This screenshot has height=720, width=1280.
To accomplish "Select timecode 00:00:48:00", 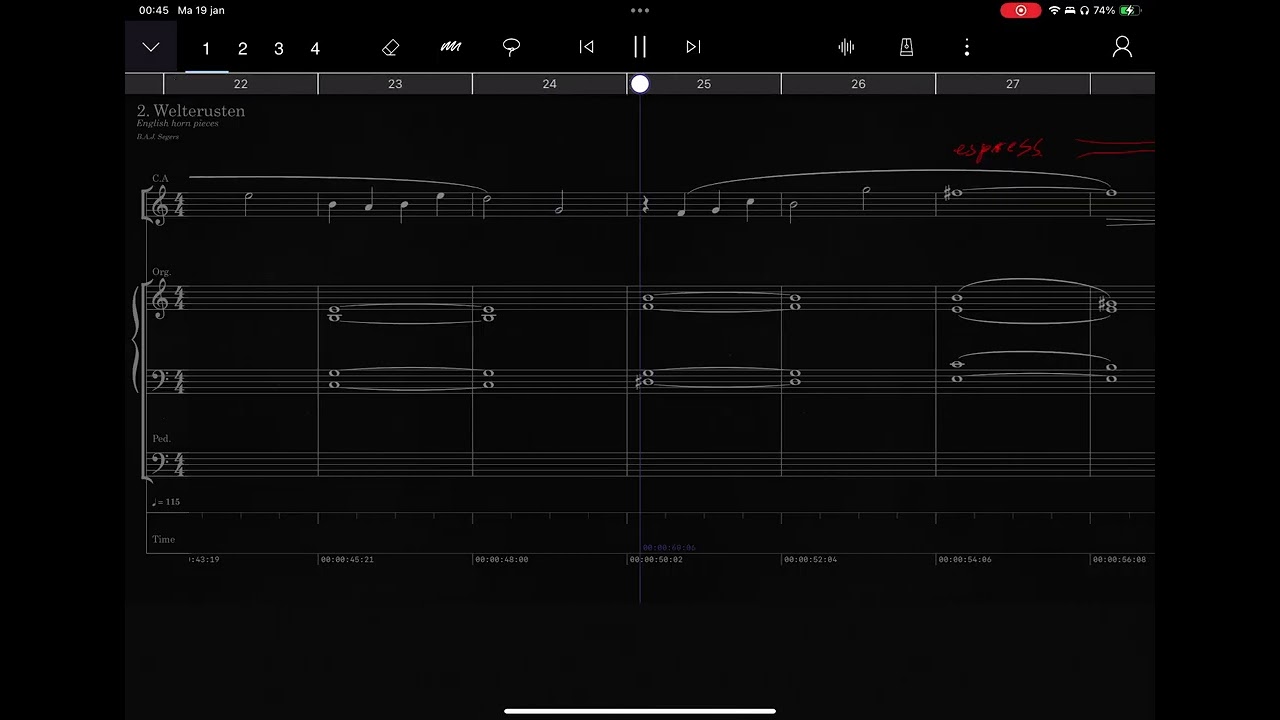I will (502, 560).
